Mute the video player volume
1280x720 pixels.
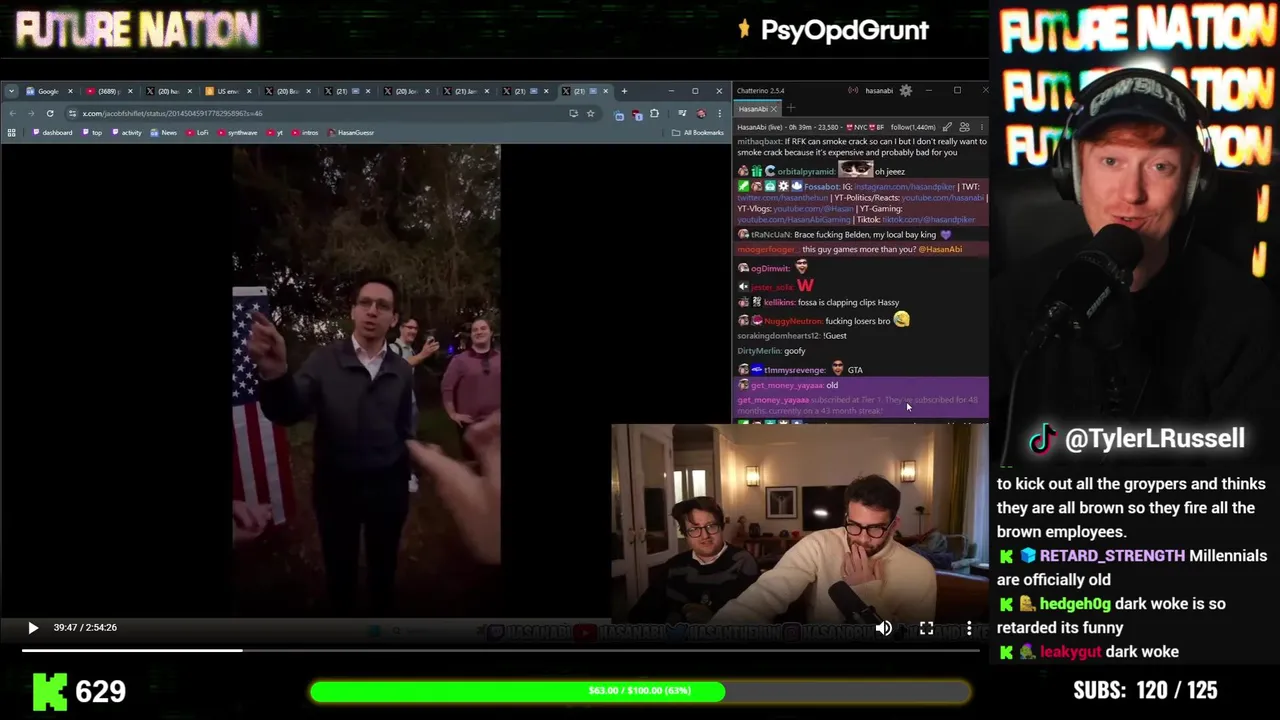884,628
